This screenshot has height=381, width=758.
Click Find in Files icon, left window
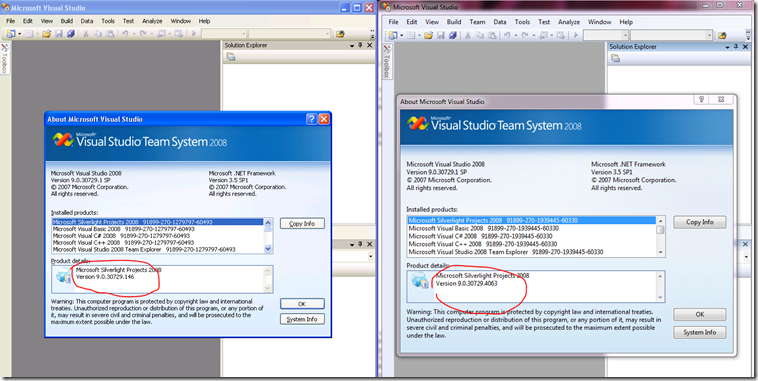tap(340, 34)
